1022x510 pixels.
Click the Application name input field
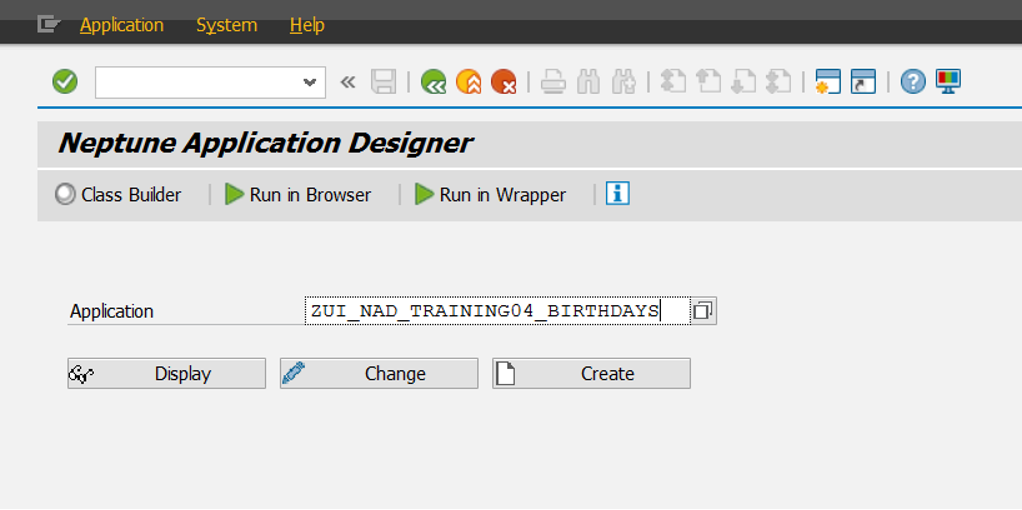(497, 311)
